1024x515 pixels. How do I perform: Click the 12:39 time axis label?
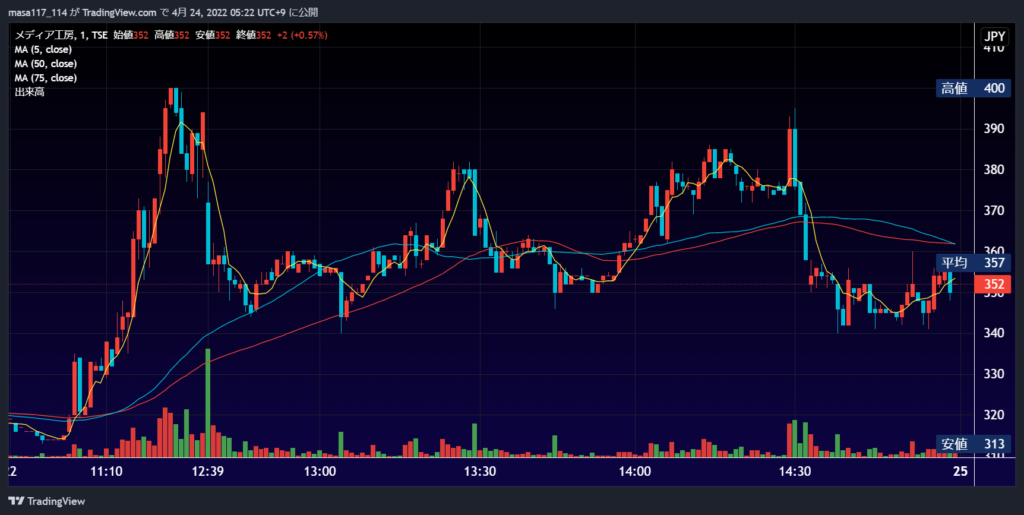[208, 471]
